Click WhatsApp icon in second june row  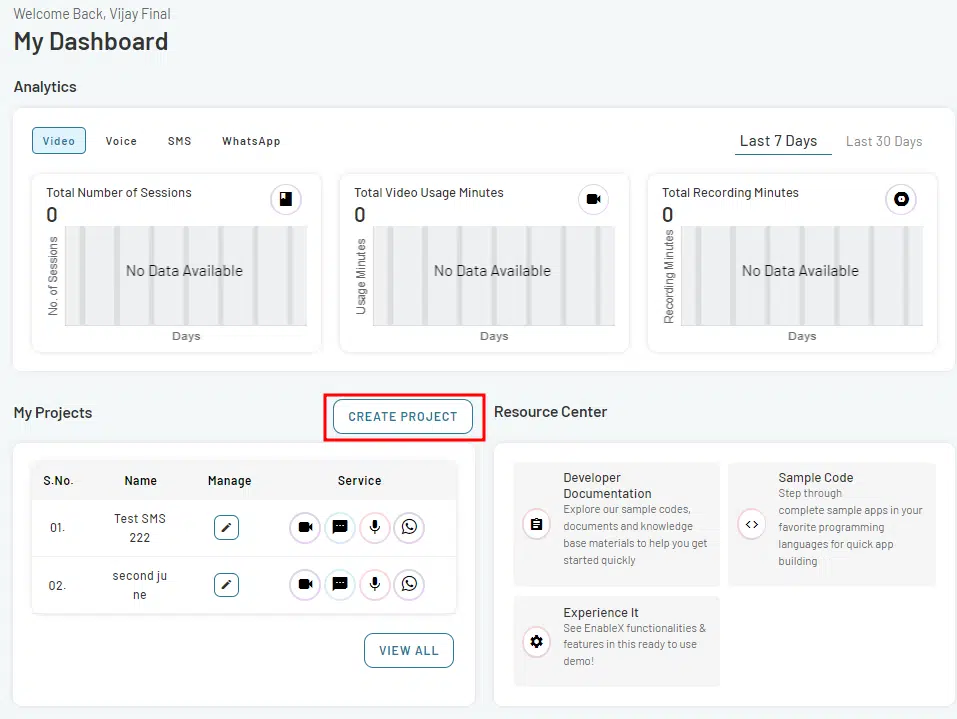pos(409,584)
